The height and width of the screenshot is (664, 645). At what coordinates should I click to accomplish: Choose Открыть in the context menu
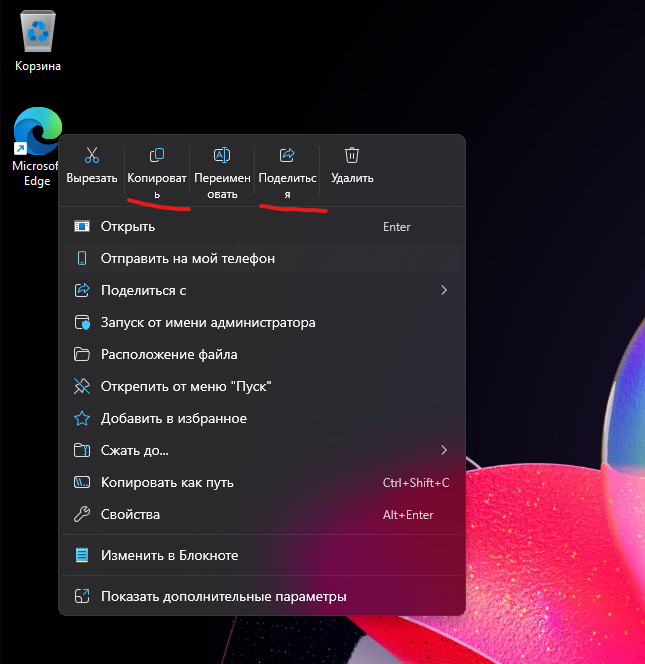click(262, 227)
